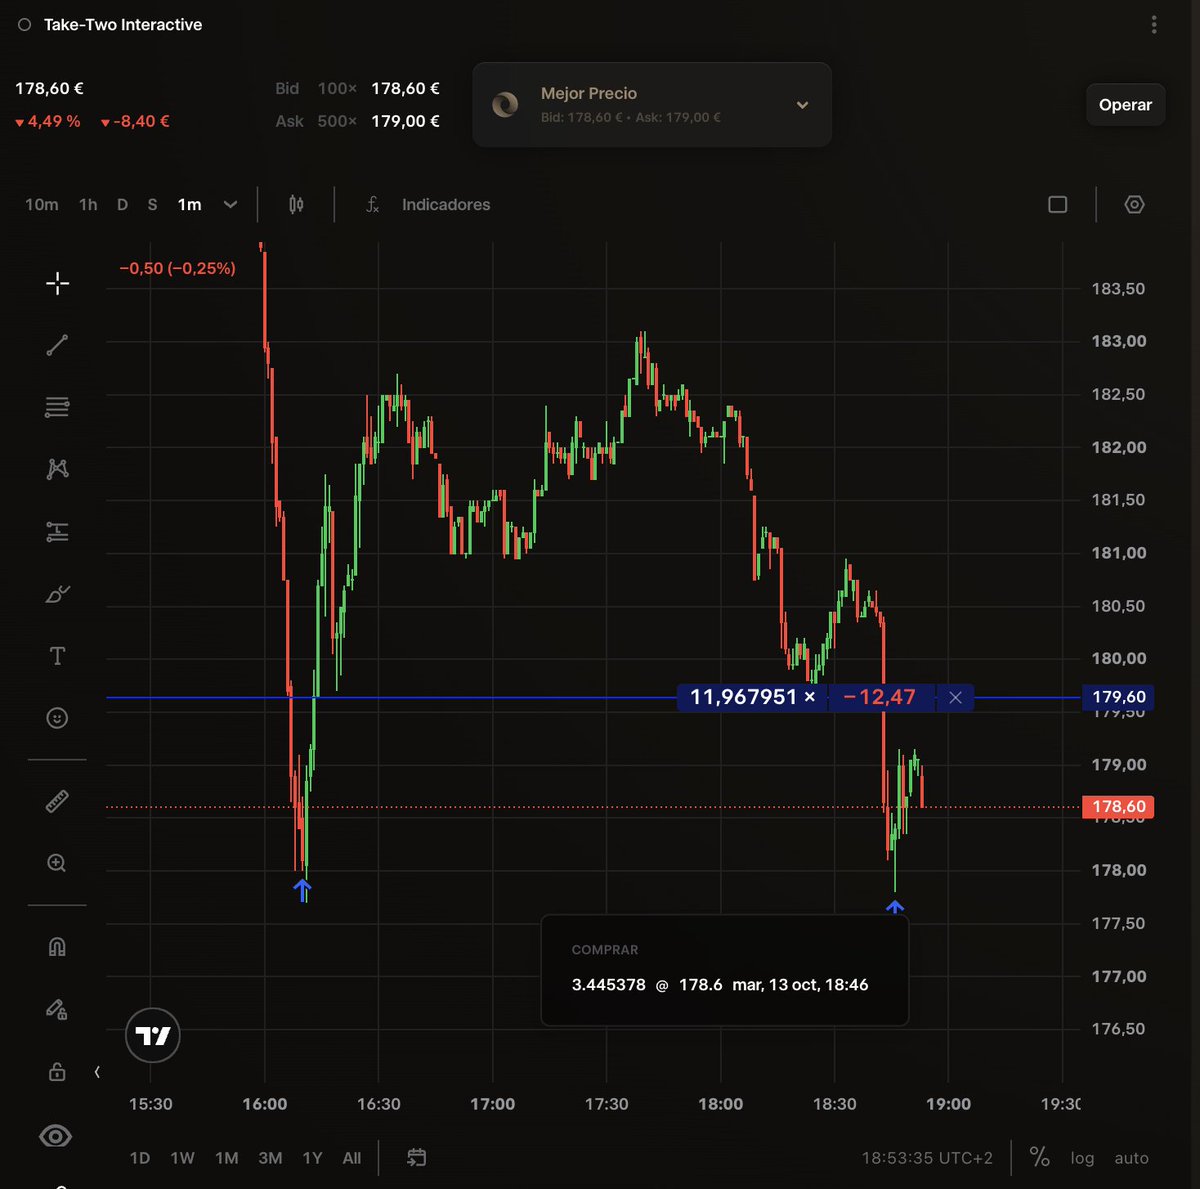Select the ruler measure tool

click(x=57, y=801)
